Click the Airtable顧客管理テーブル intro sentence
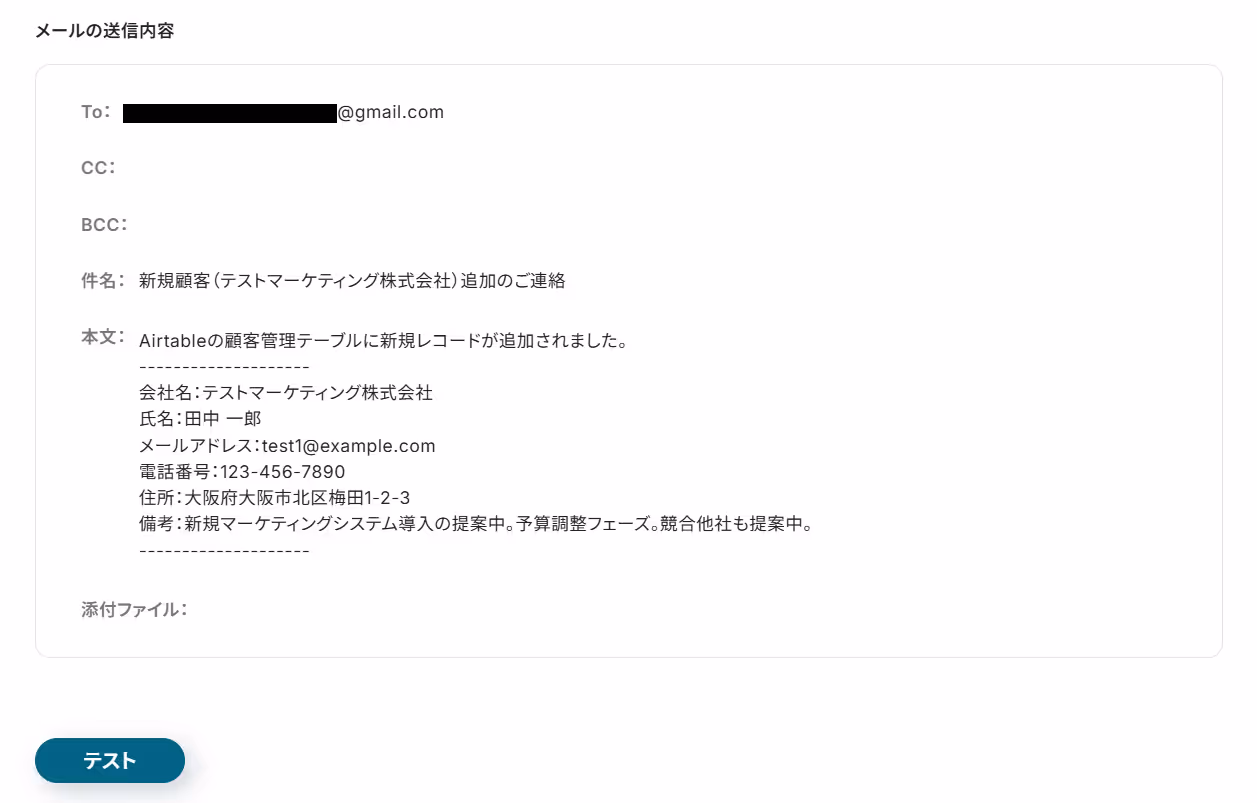Screen dimensions: 1257x803 pyautogui.click(x=383, y=341)
